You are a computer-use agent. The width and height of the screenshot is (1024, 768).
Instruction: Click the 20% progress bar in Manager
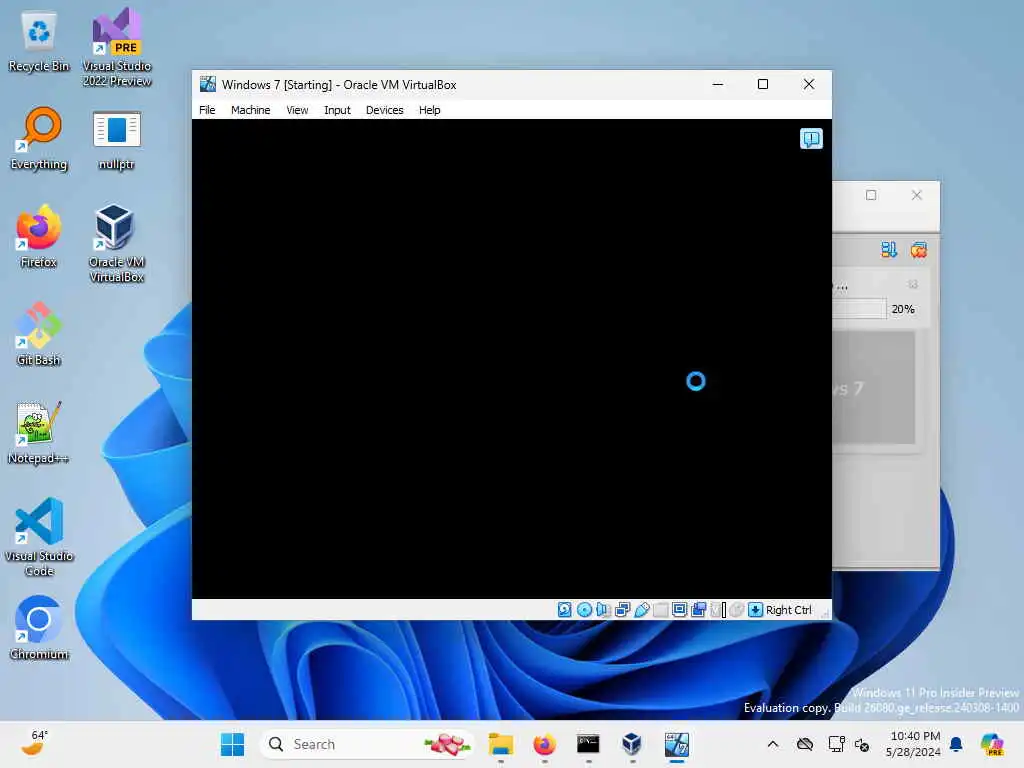click(859, 309)
